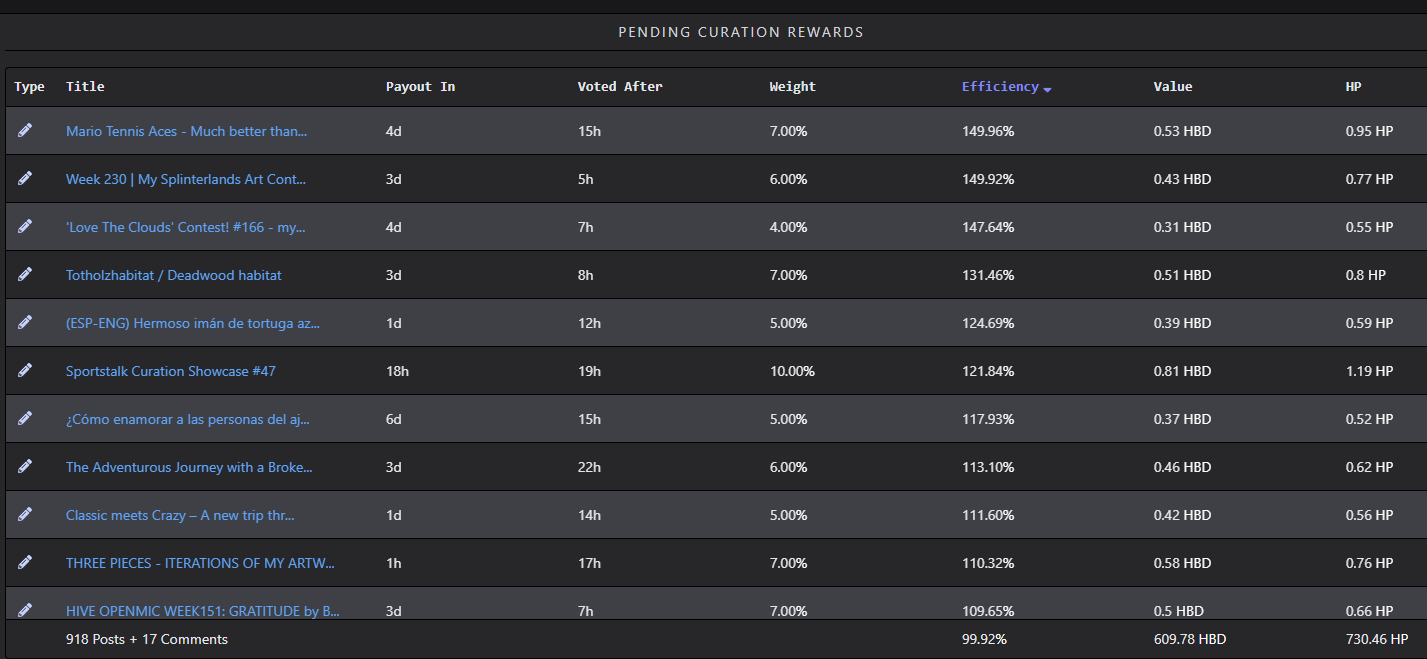Sort by the Voted After column header
This screenshot has height=659, width=1427.
click(x=620, y=87)
